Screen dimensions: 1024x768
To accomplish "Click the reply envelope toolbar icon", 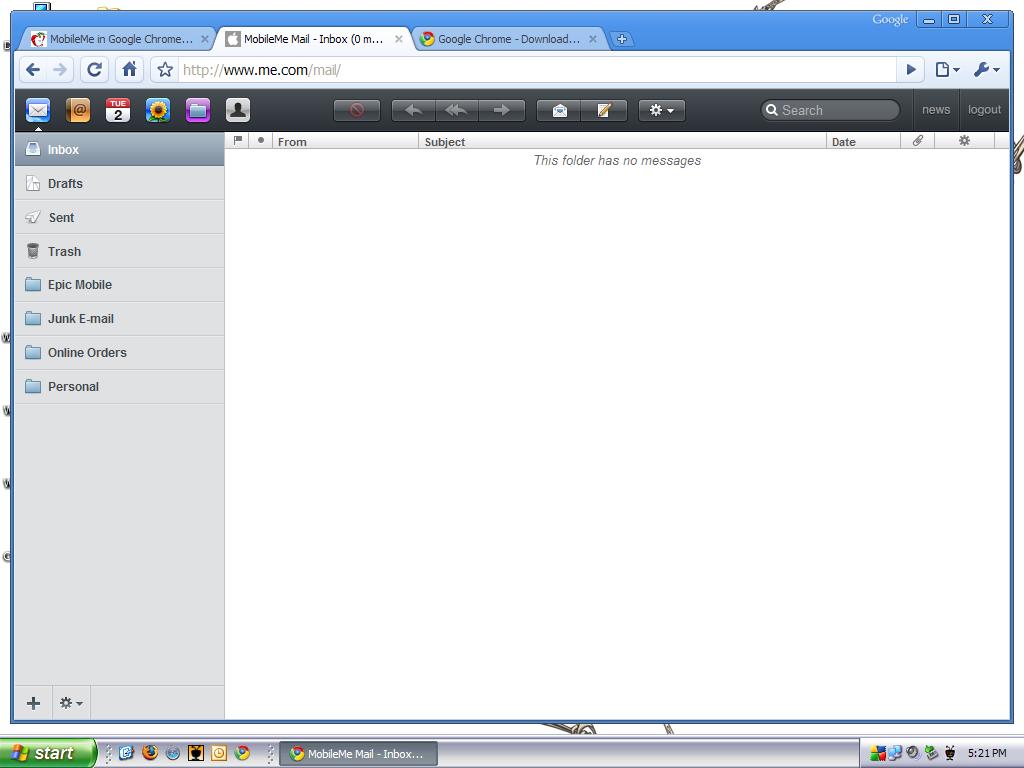I will [560, 110].
